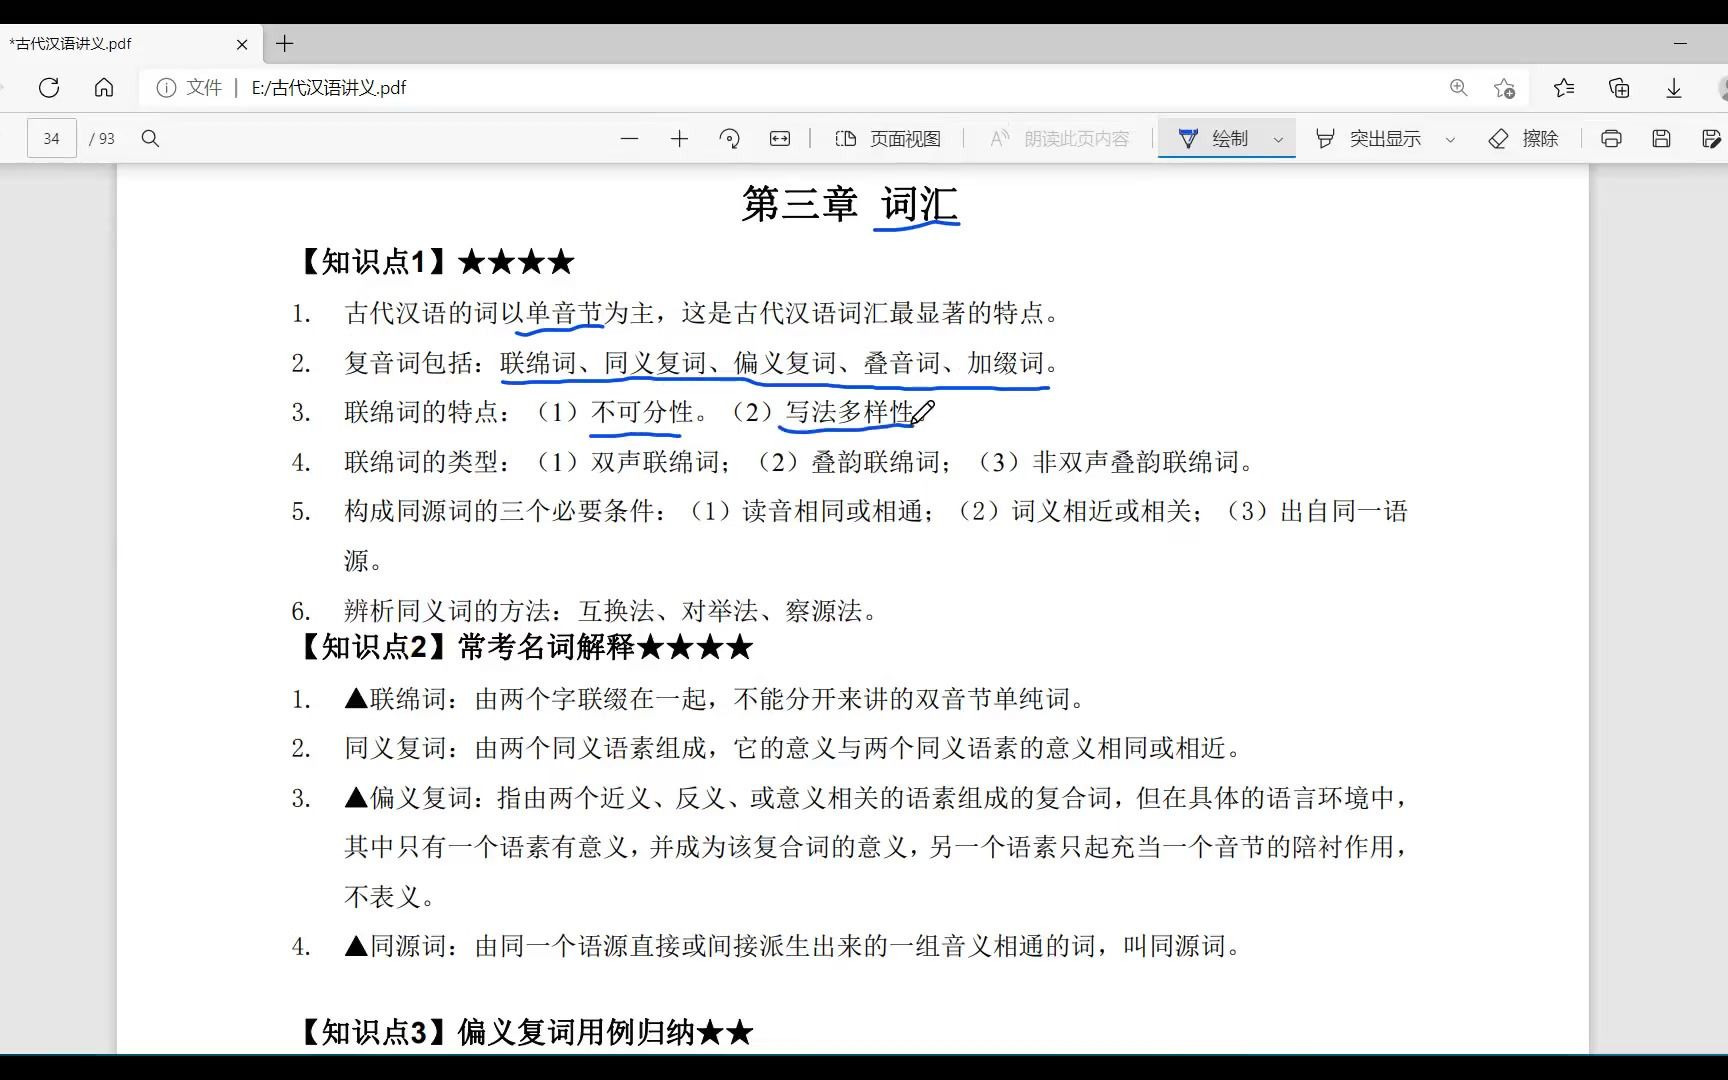Screen dimensions: 1728x1080
Task: Click 朗读此页内容 read aloud button
Action: click(1059, 139)
